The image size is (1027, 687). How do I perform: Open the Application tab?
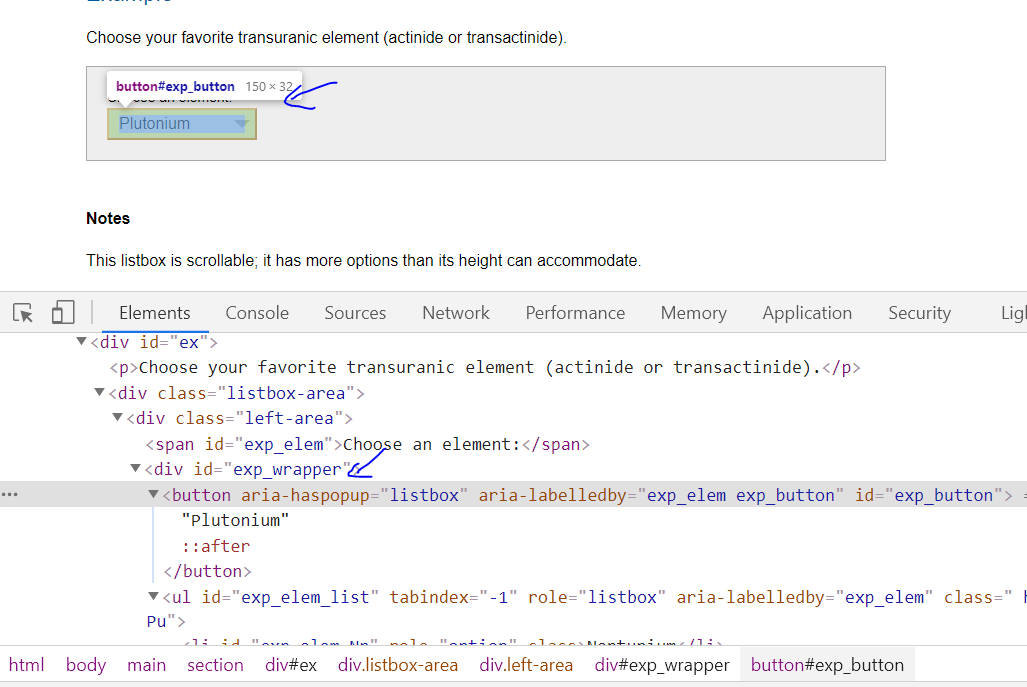[807, 313]
